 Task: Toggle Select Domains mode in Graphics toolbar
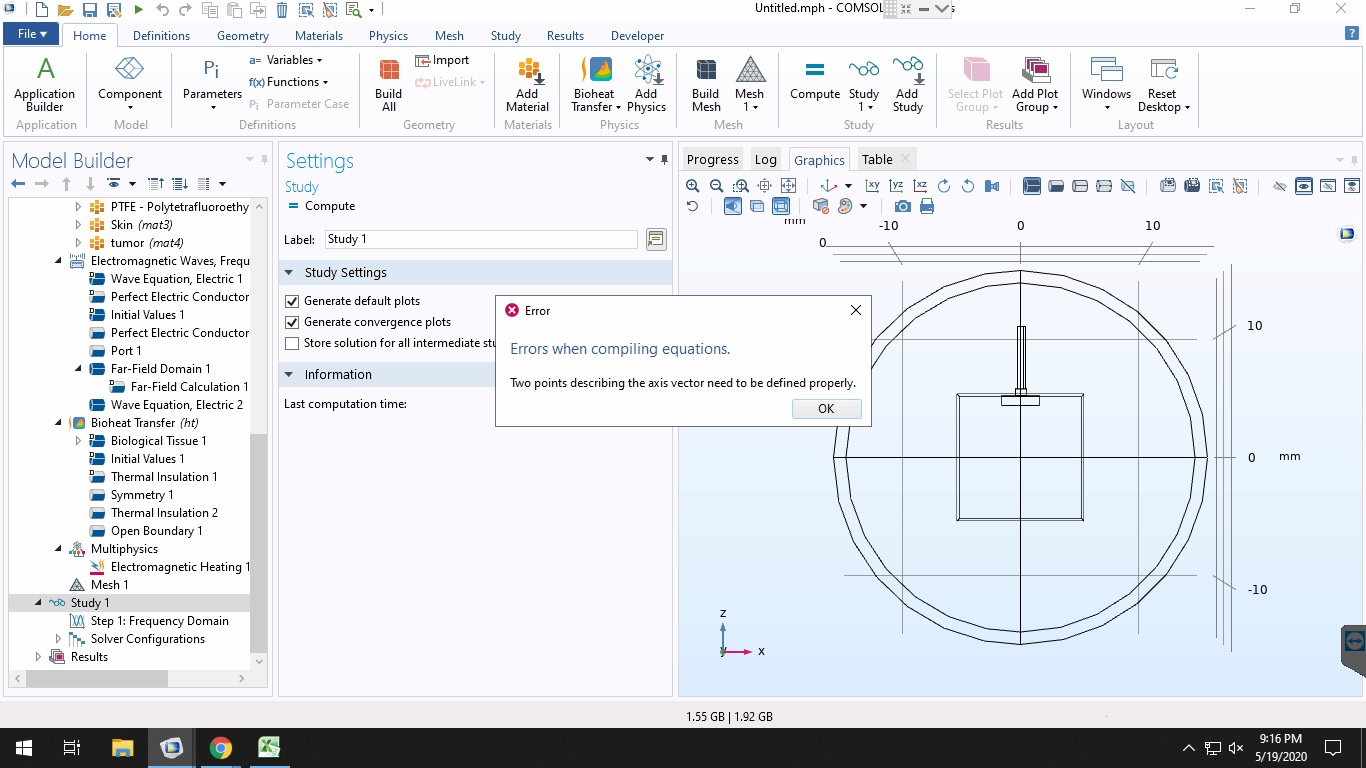pyautogui.click(x=1031, y=186)
